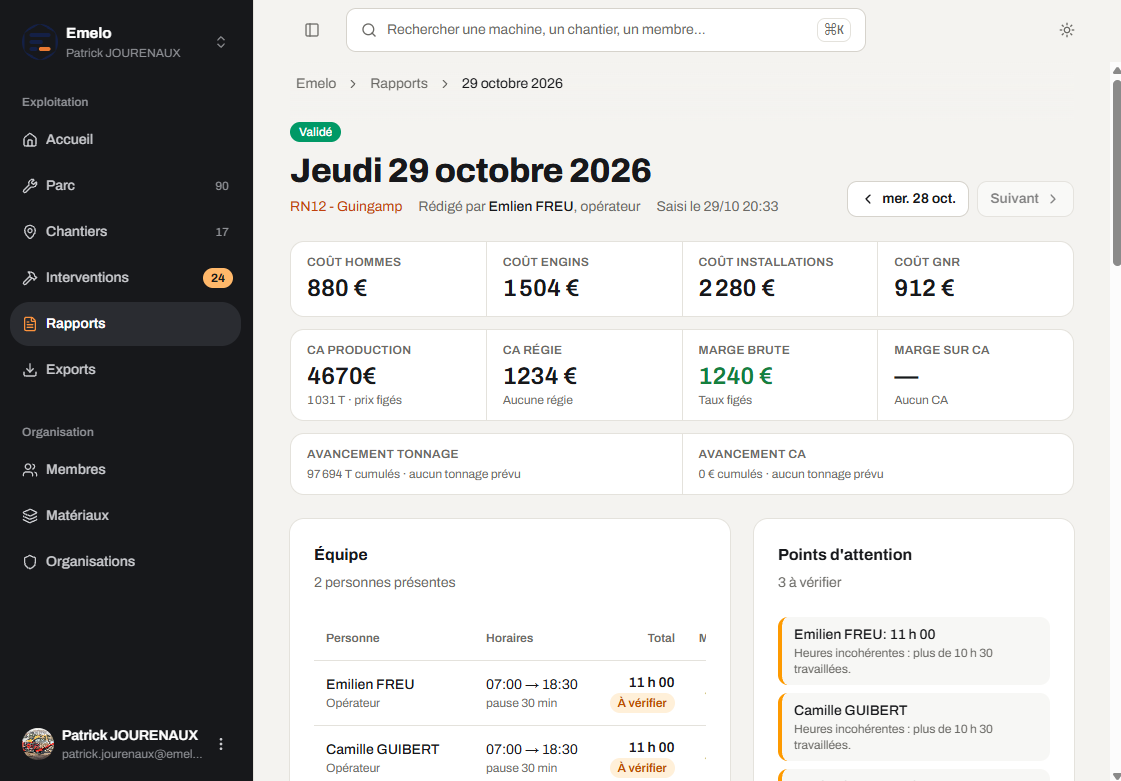Click Avancement Tonnage summary
The height and width of the screenshot is (781, 1121).
(486, 464)
